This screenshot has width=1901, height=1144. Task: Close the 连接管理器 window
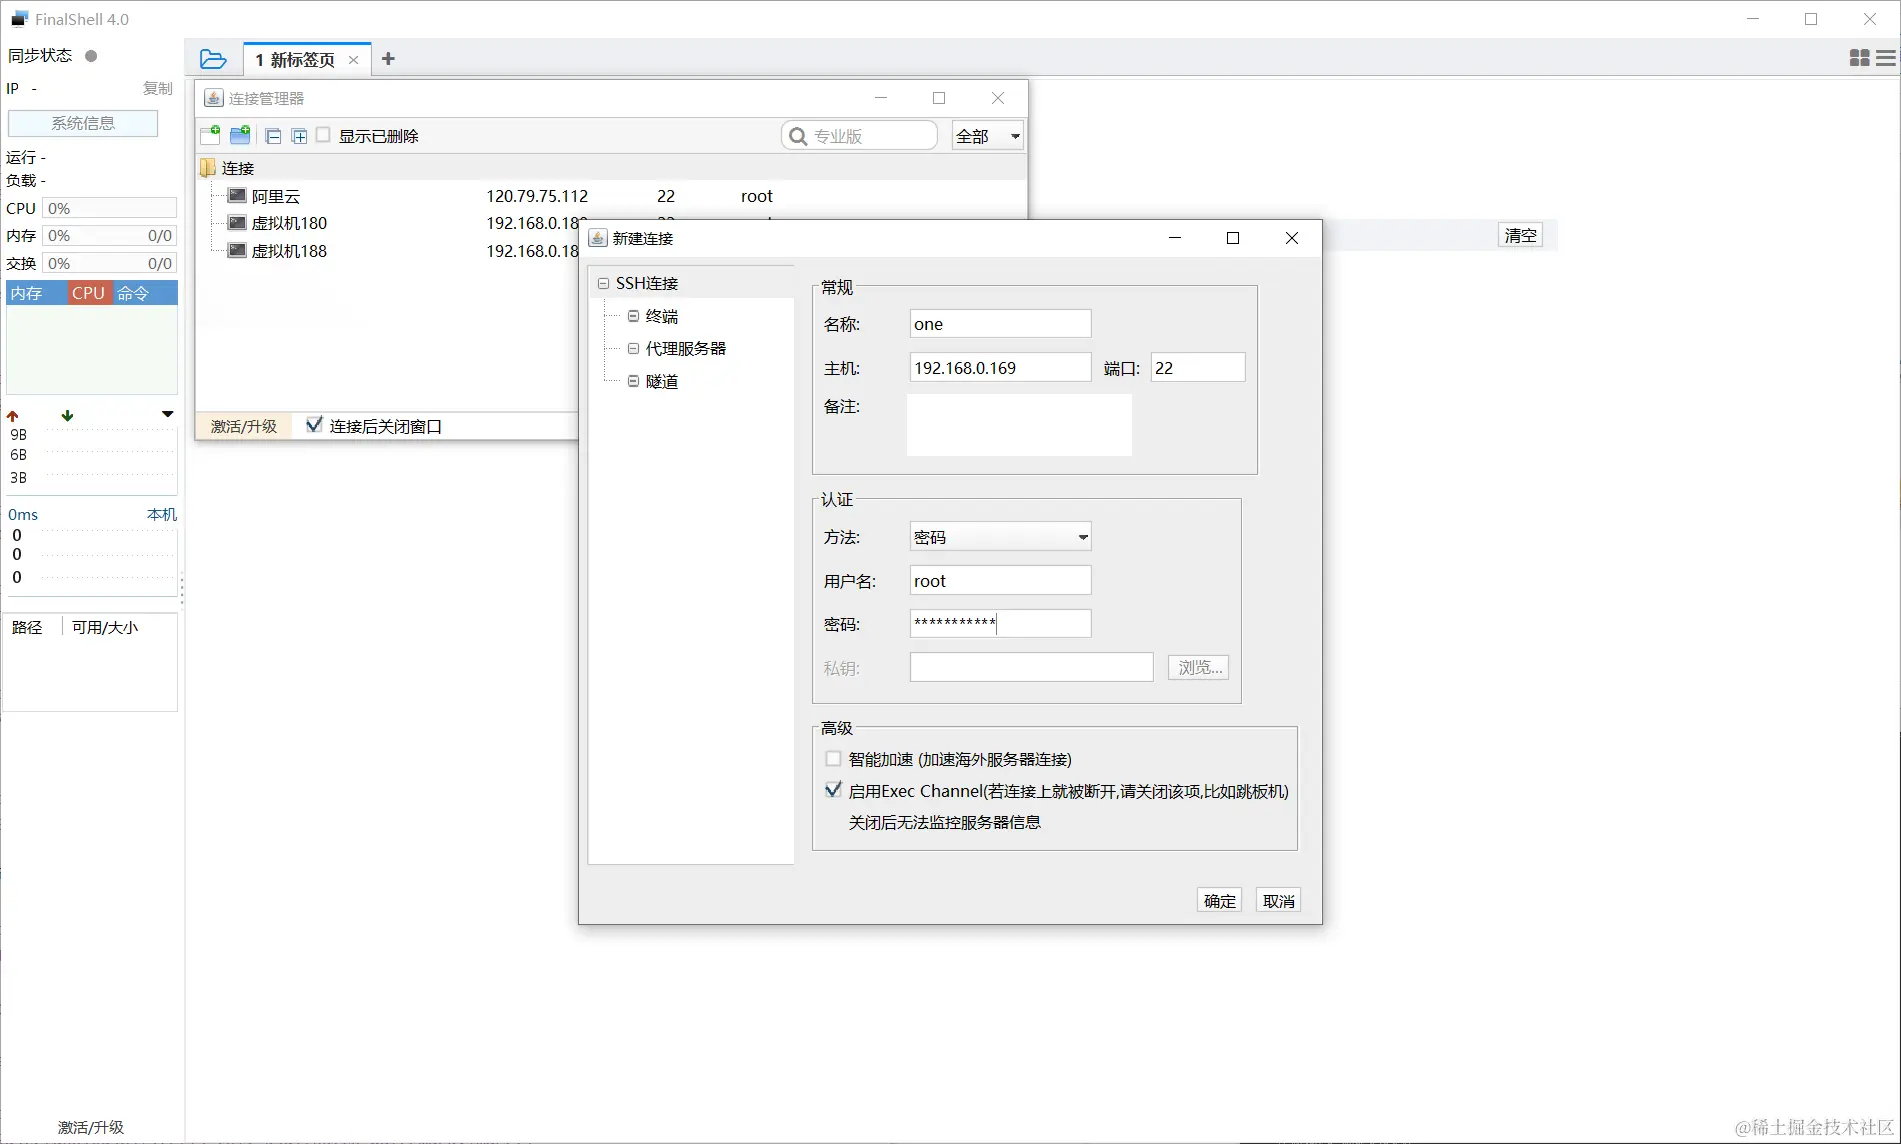998,98
